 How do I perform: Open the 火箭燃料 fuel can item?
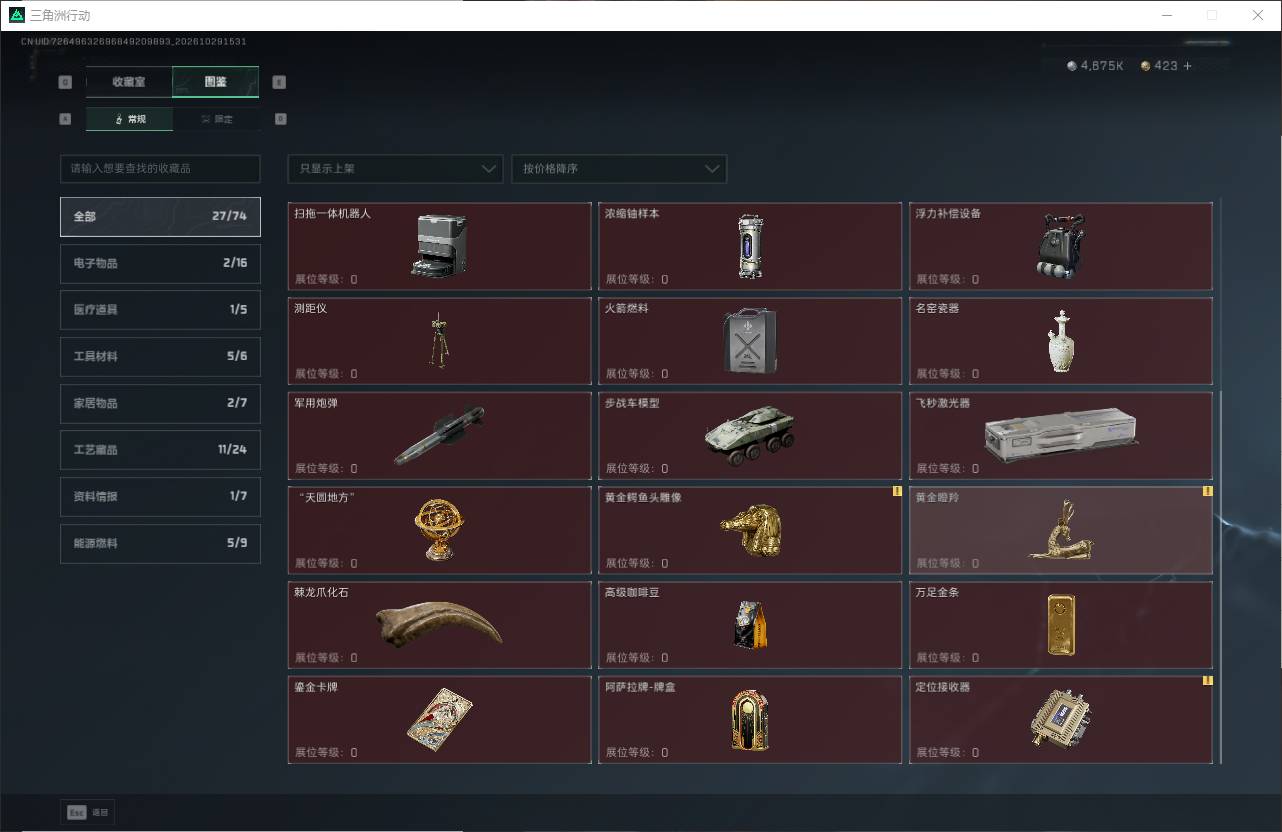[x=750, y=341]
